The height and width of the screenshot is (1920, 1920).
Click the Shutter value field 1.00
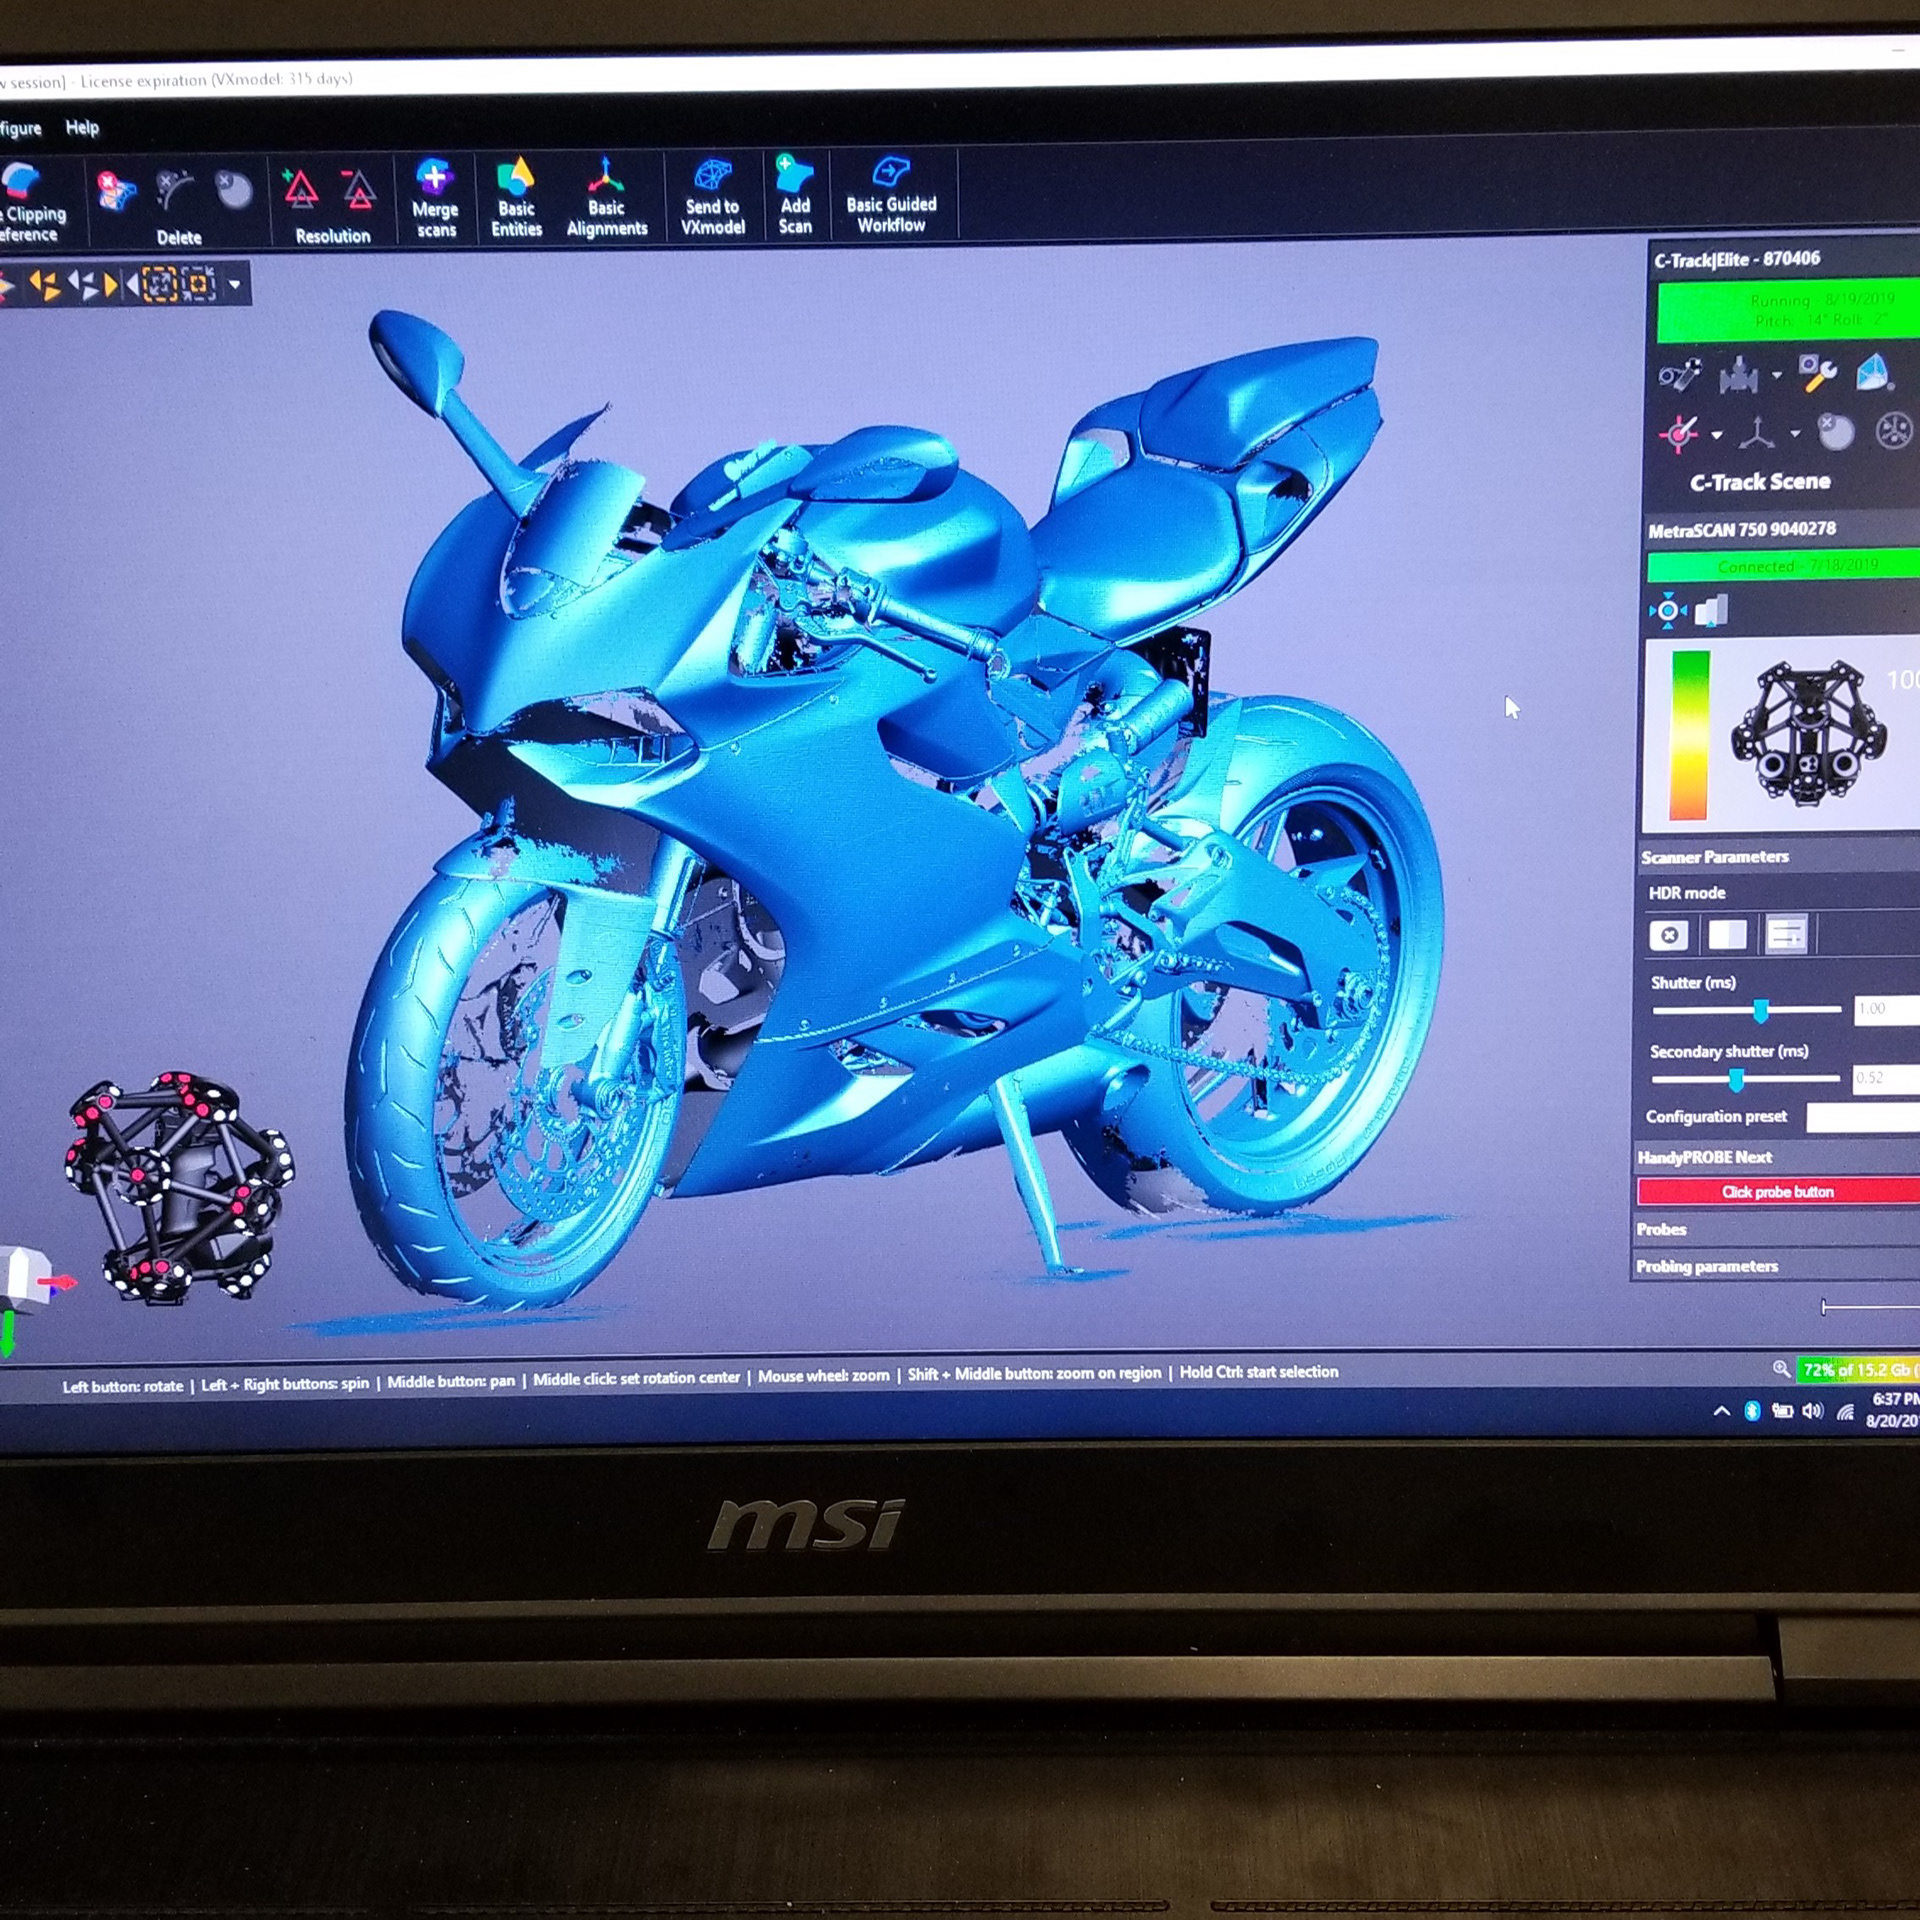[x=1887, y=1009]
